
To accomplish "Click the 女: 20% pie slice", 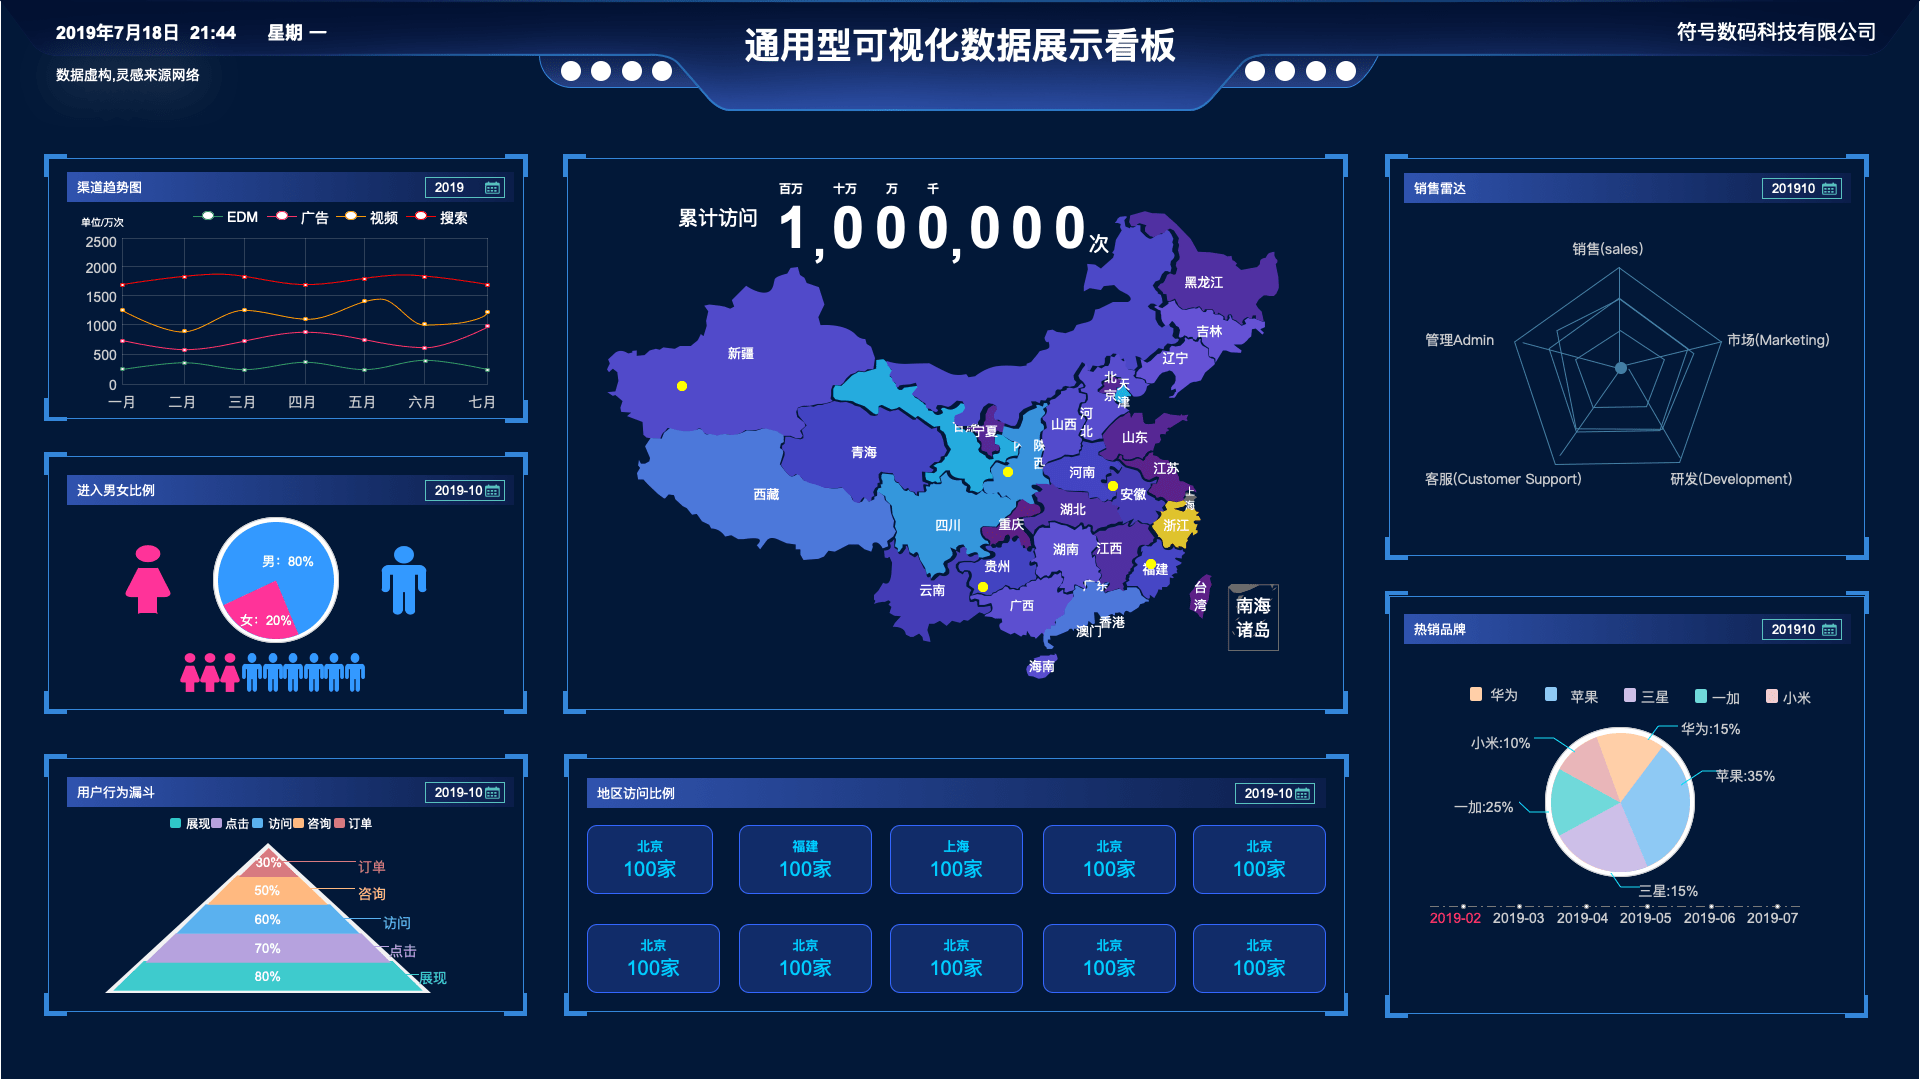I will click(x=266, y=620).
